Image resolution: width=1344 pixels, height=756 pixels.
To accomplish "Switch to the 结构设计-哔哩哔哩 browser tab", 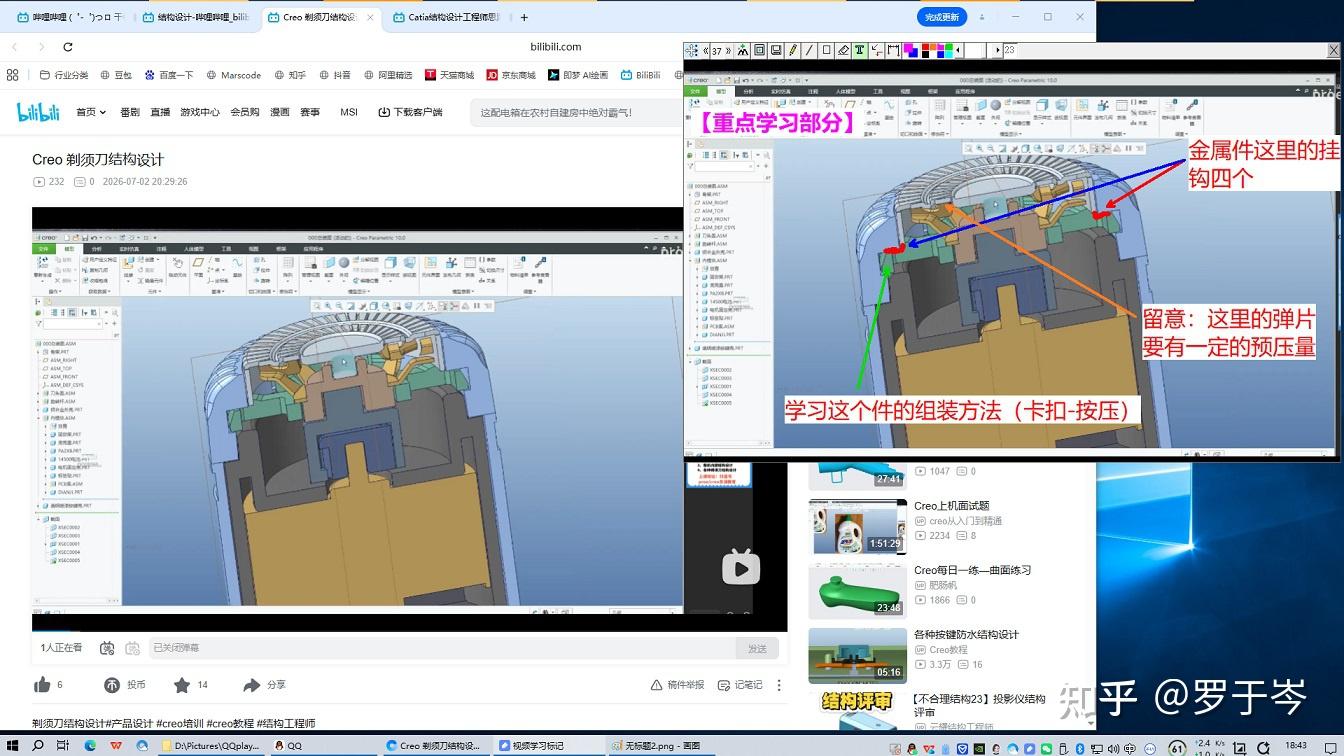I will click(196, 17).
